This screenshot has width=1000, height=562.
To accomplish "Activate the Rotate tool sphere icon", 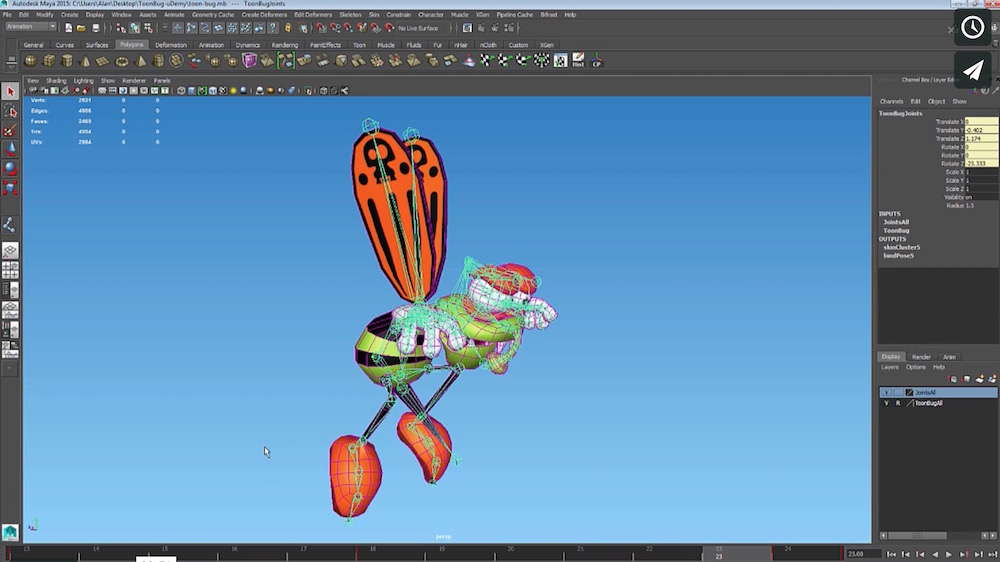I will pyautogui.click(x=11, y=167).
